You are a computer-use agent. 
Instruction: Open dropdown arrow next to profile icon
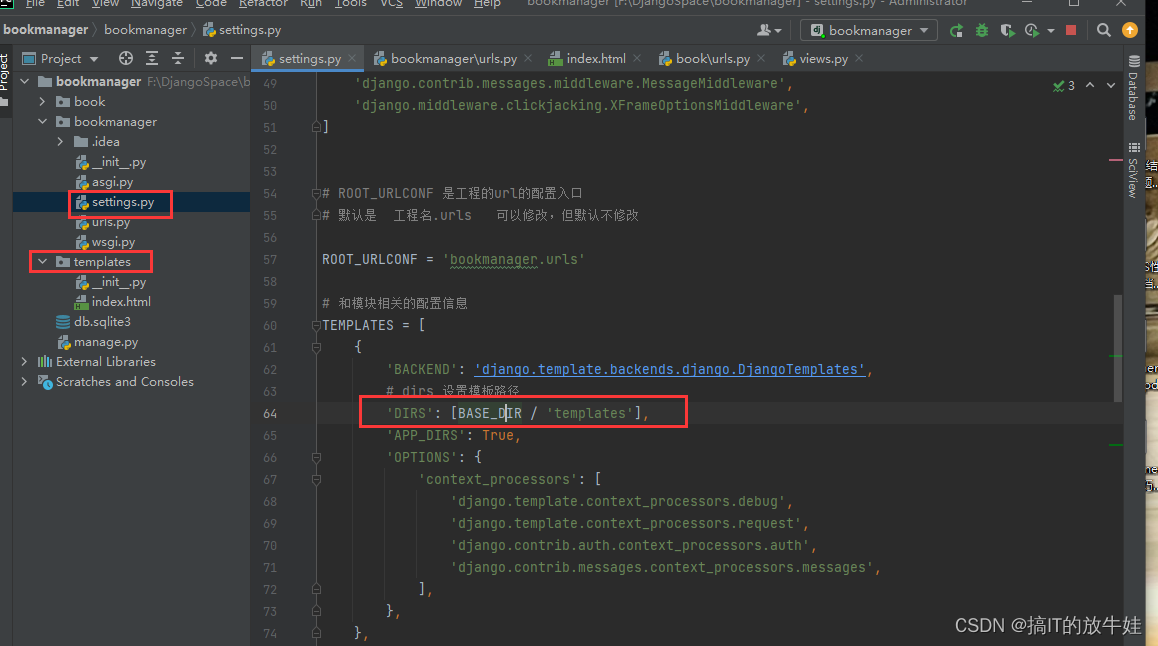pyautogui.click(x=1051, y=31)
